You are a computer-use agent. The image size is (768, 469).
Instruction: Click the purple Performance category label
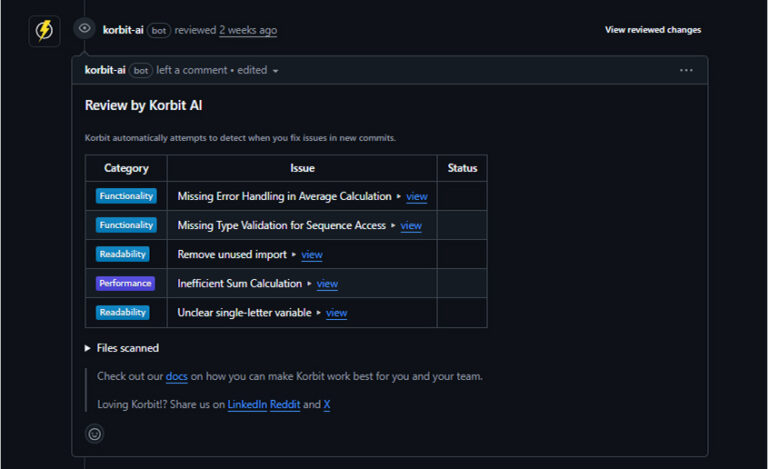125,284
